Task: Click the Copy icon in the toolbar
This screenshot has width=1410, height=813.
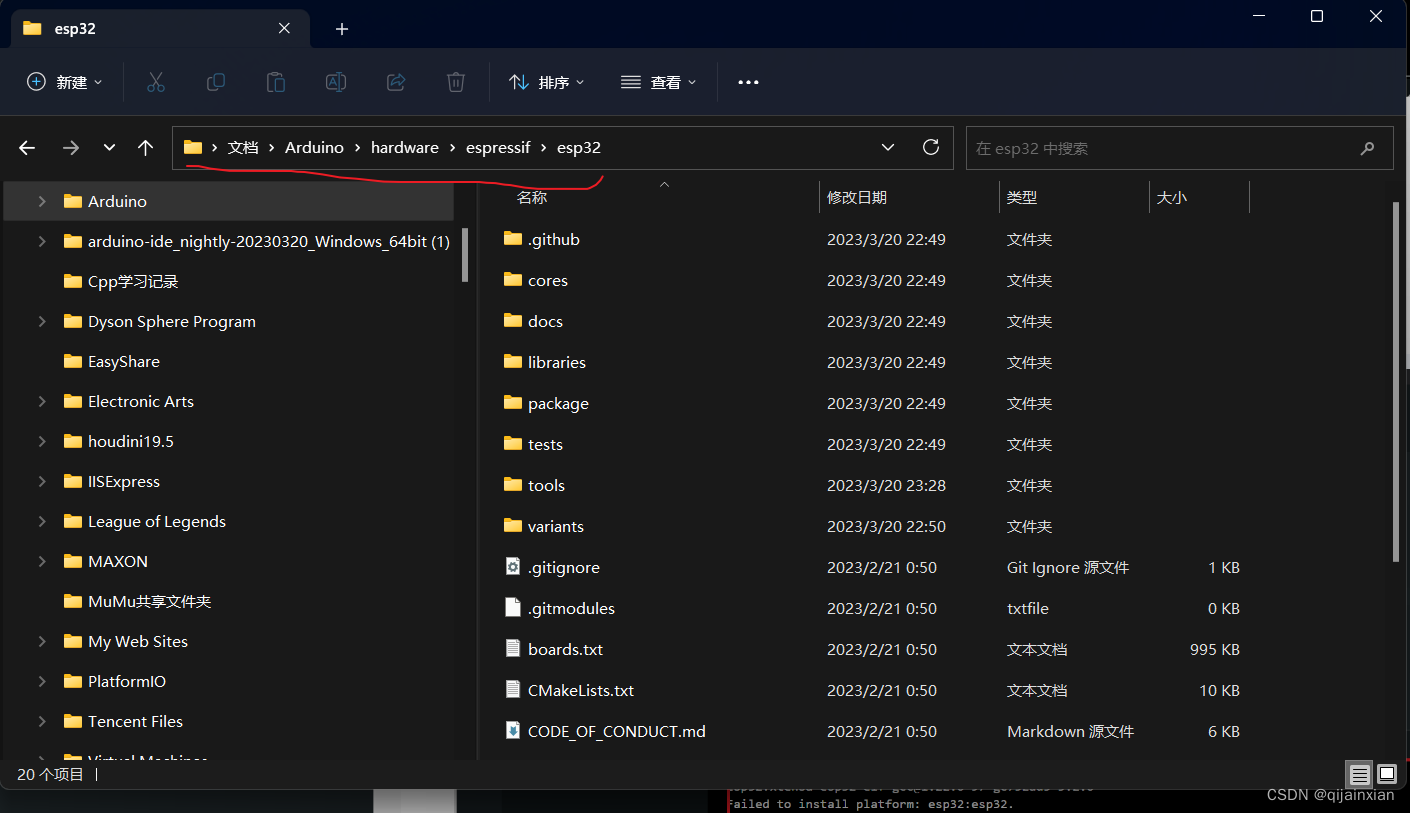Action: 215,82
